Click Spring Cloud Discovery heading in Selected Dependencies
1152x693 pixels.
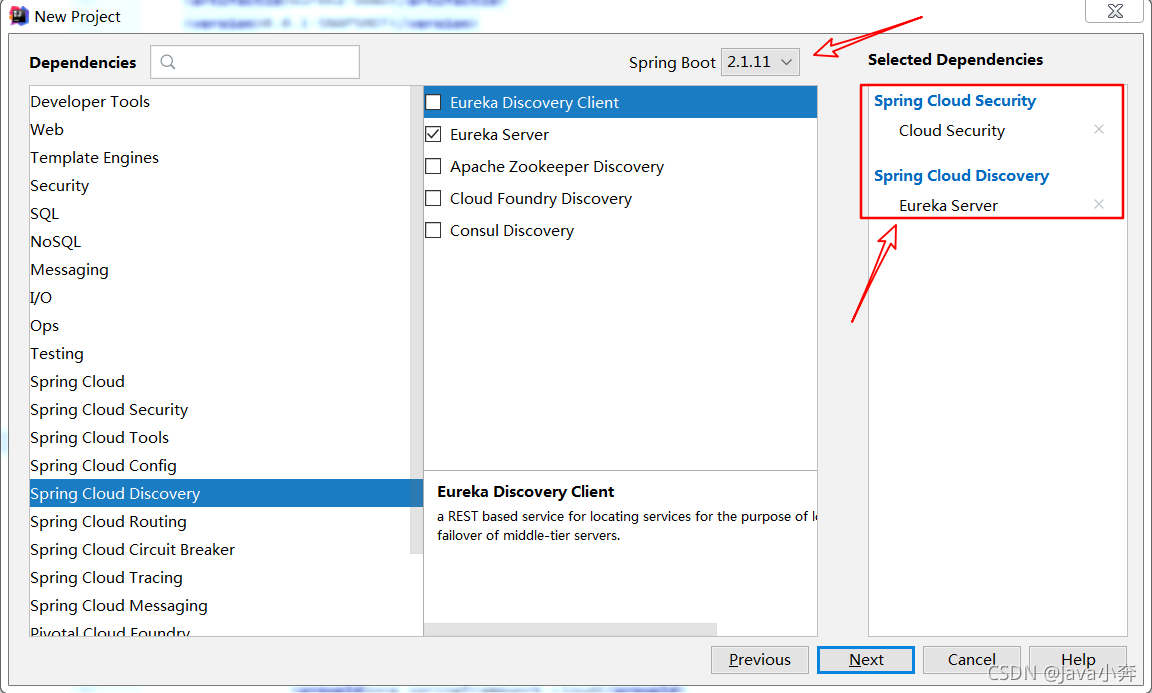pos(961,176)
